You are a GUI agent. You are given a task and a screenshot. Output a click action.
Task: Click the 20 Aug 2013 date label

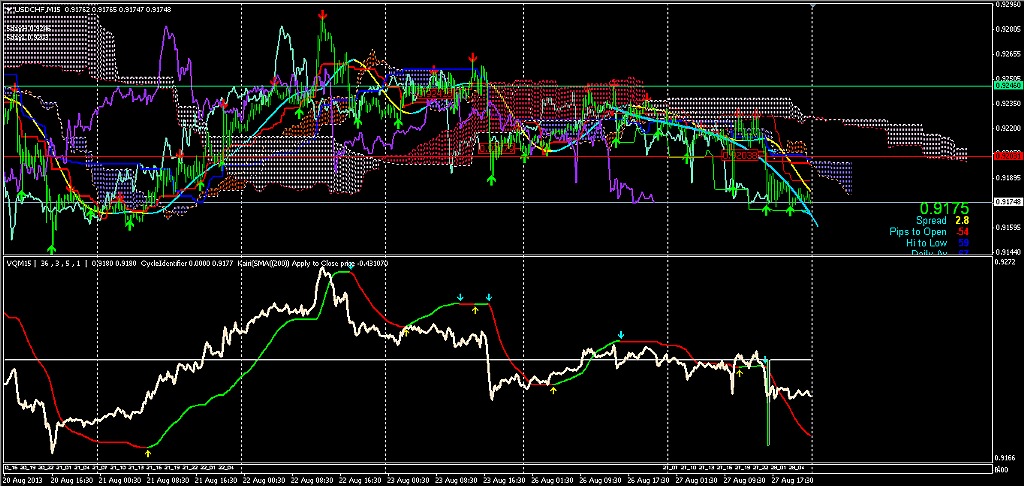(x=20, y=479)
